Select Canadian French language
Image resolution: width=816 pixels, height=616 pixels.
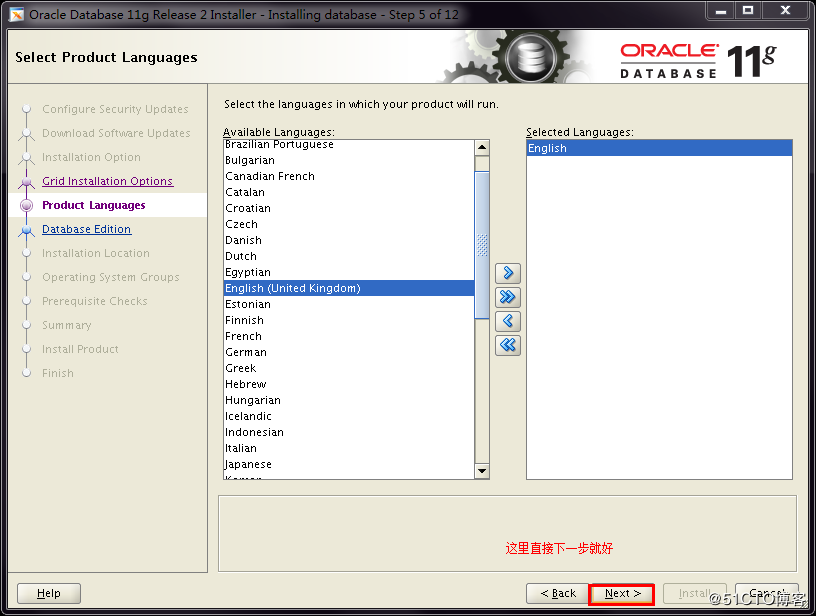click(x=349, y=176)
